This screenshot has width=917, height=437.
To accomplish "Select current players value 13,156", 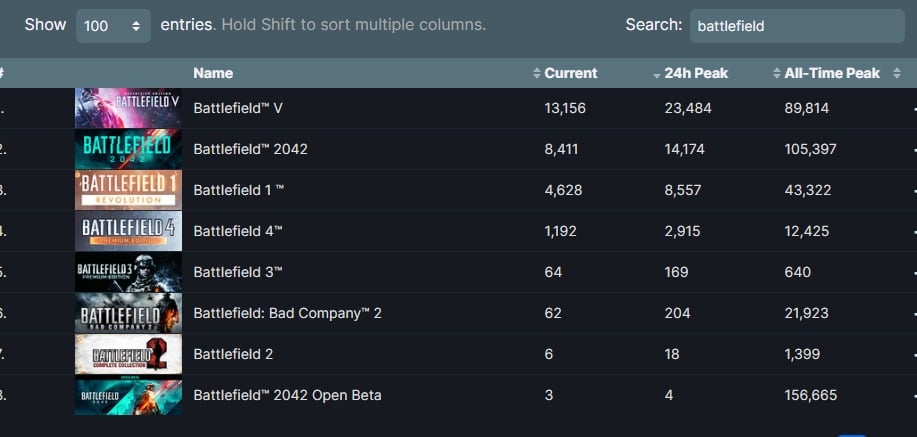I will 564,108.
